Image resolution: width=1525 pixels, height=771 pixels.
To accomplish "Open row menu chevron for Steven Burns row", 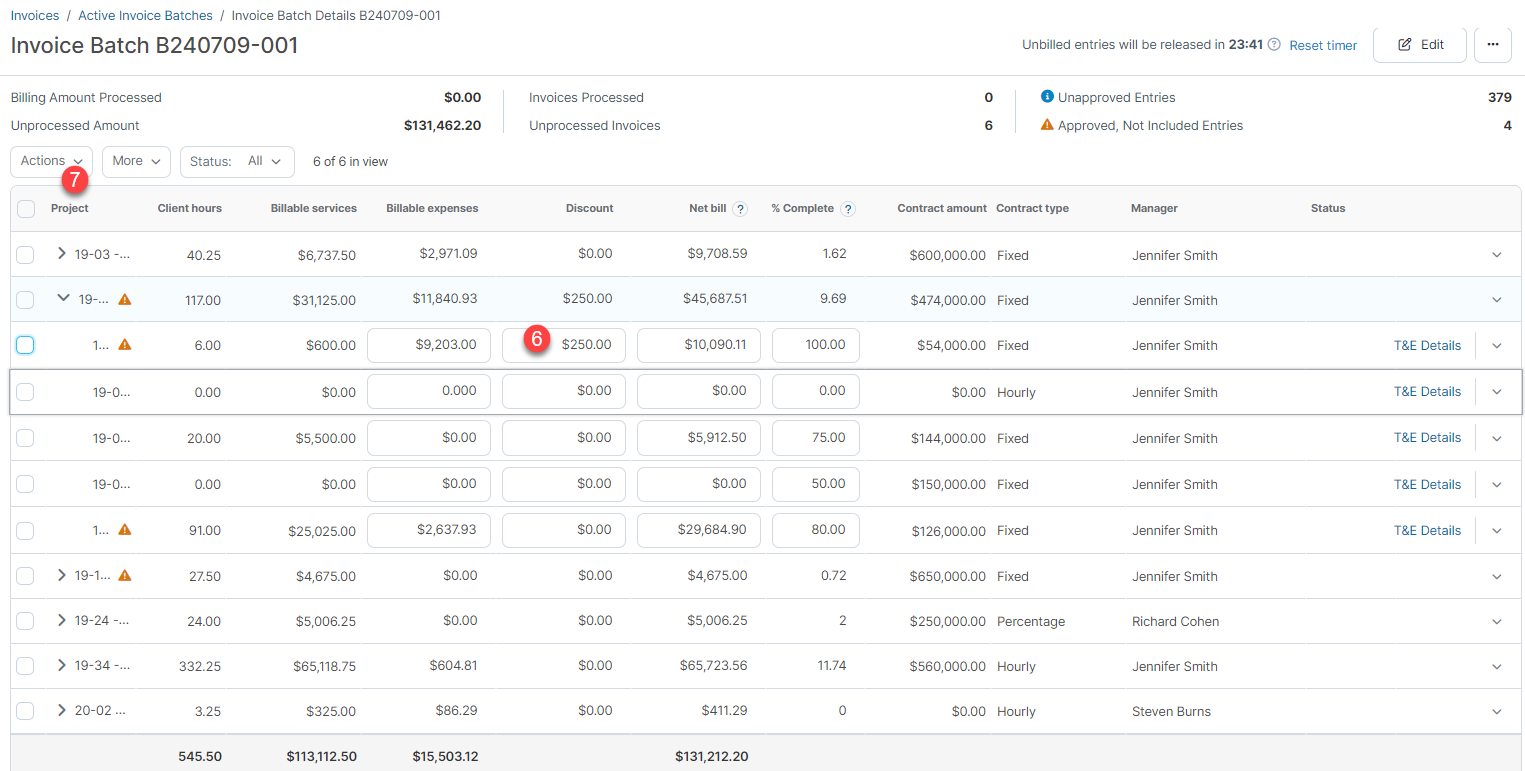I will tap(1497, 712).
